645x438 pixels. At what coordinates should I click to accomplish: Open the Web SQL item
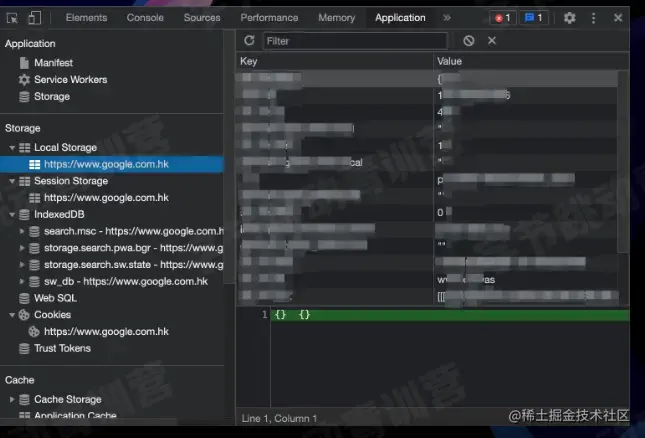[56, 298]
